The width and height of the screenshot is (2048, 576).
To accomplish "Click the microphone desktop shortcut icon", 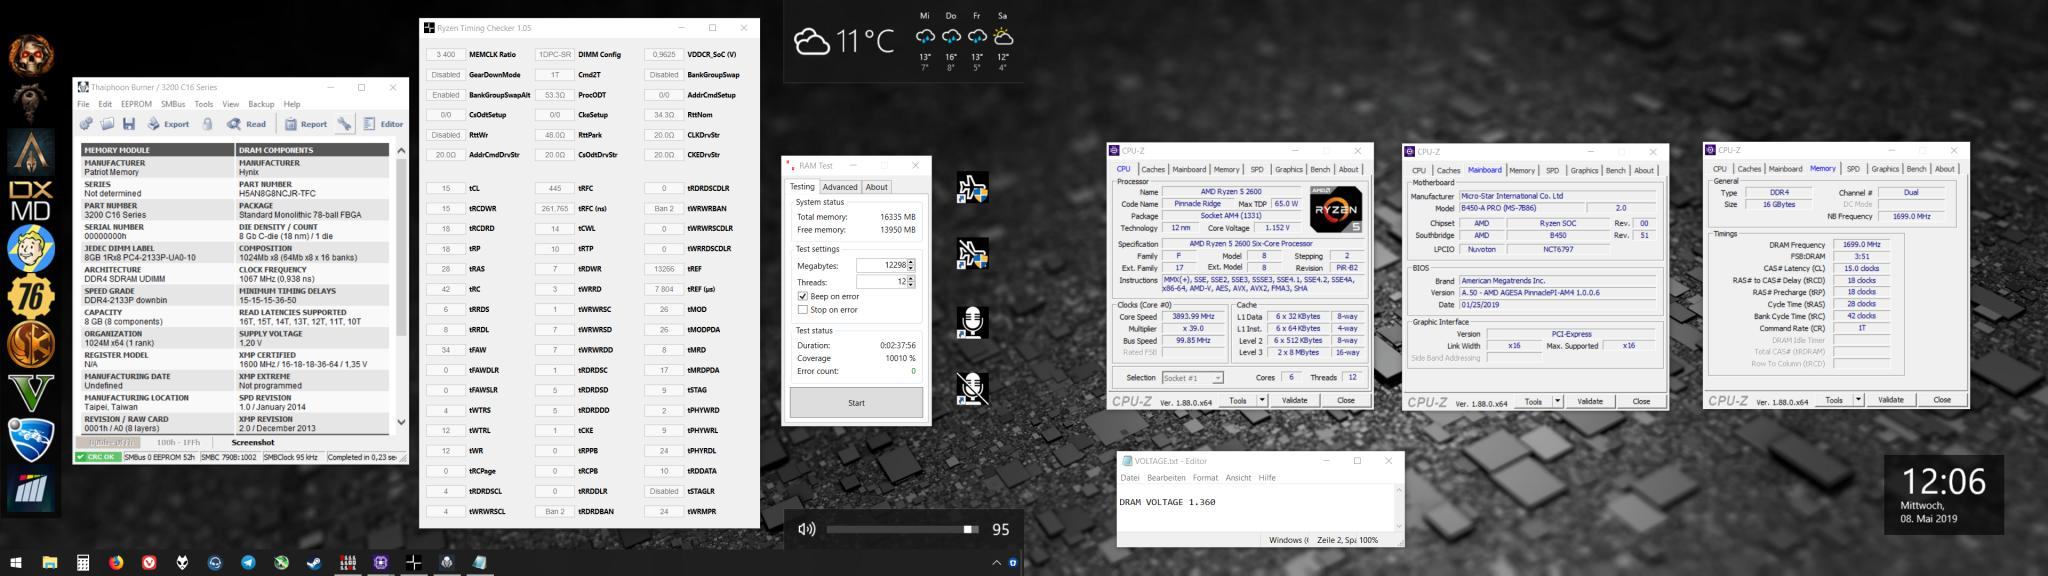I will coord(972,321).
